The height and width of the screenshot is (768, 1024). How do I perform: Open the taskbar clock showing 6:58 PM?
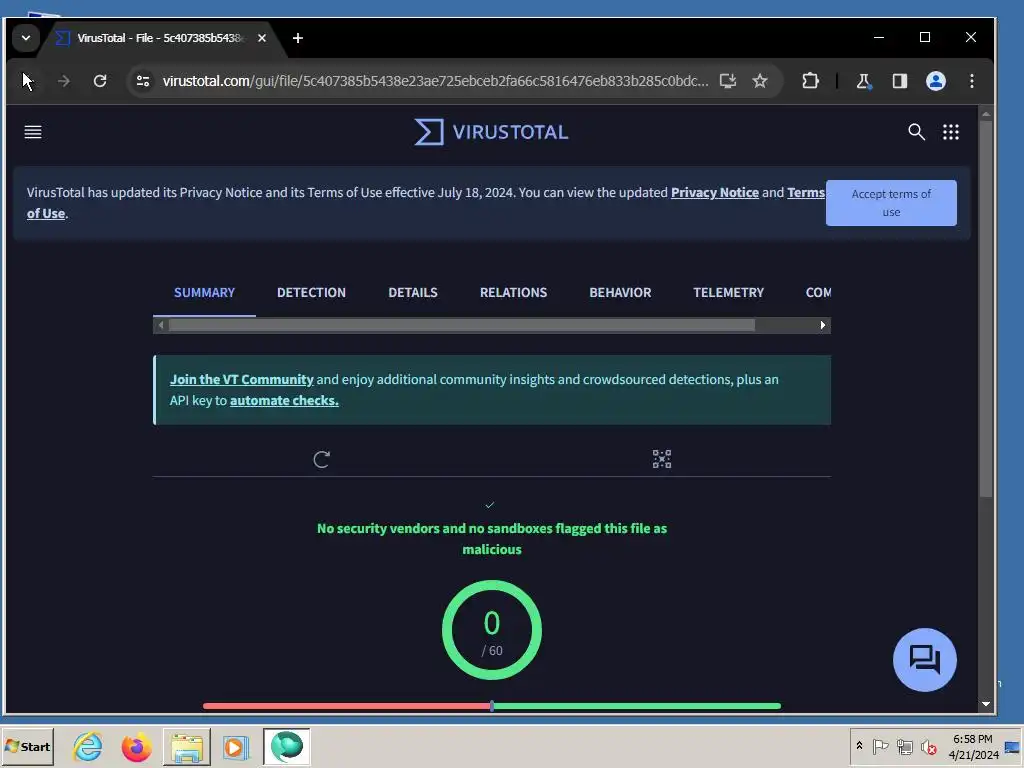click(973, 746)
